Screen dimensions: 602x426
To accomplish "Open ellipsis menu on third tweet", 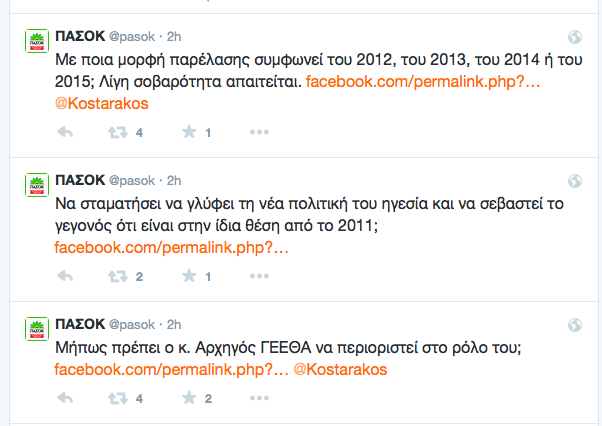I will [259, 398].
